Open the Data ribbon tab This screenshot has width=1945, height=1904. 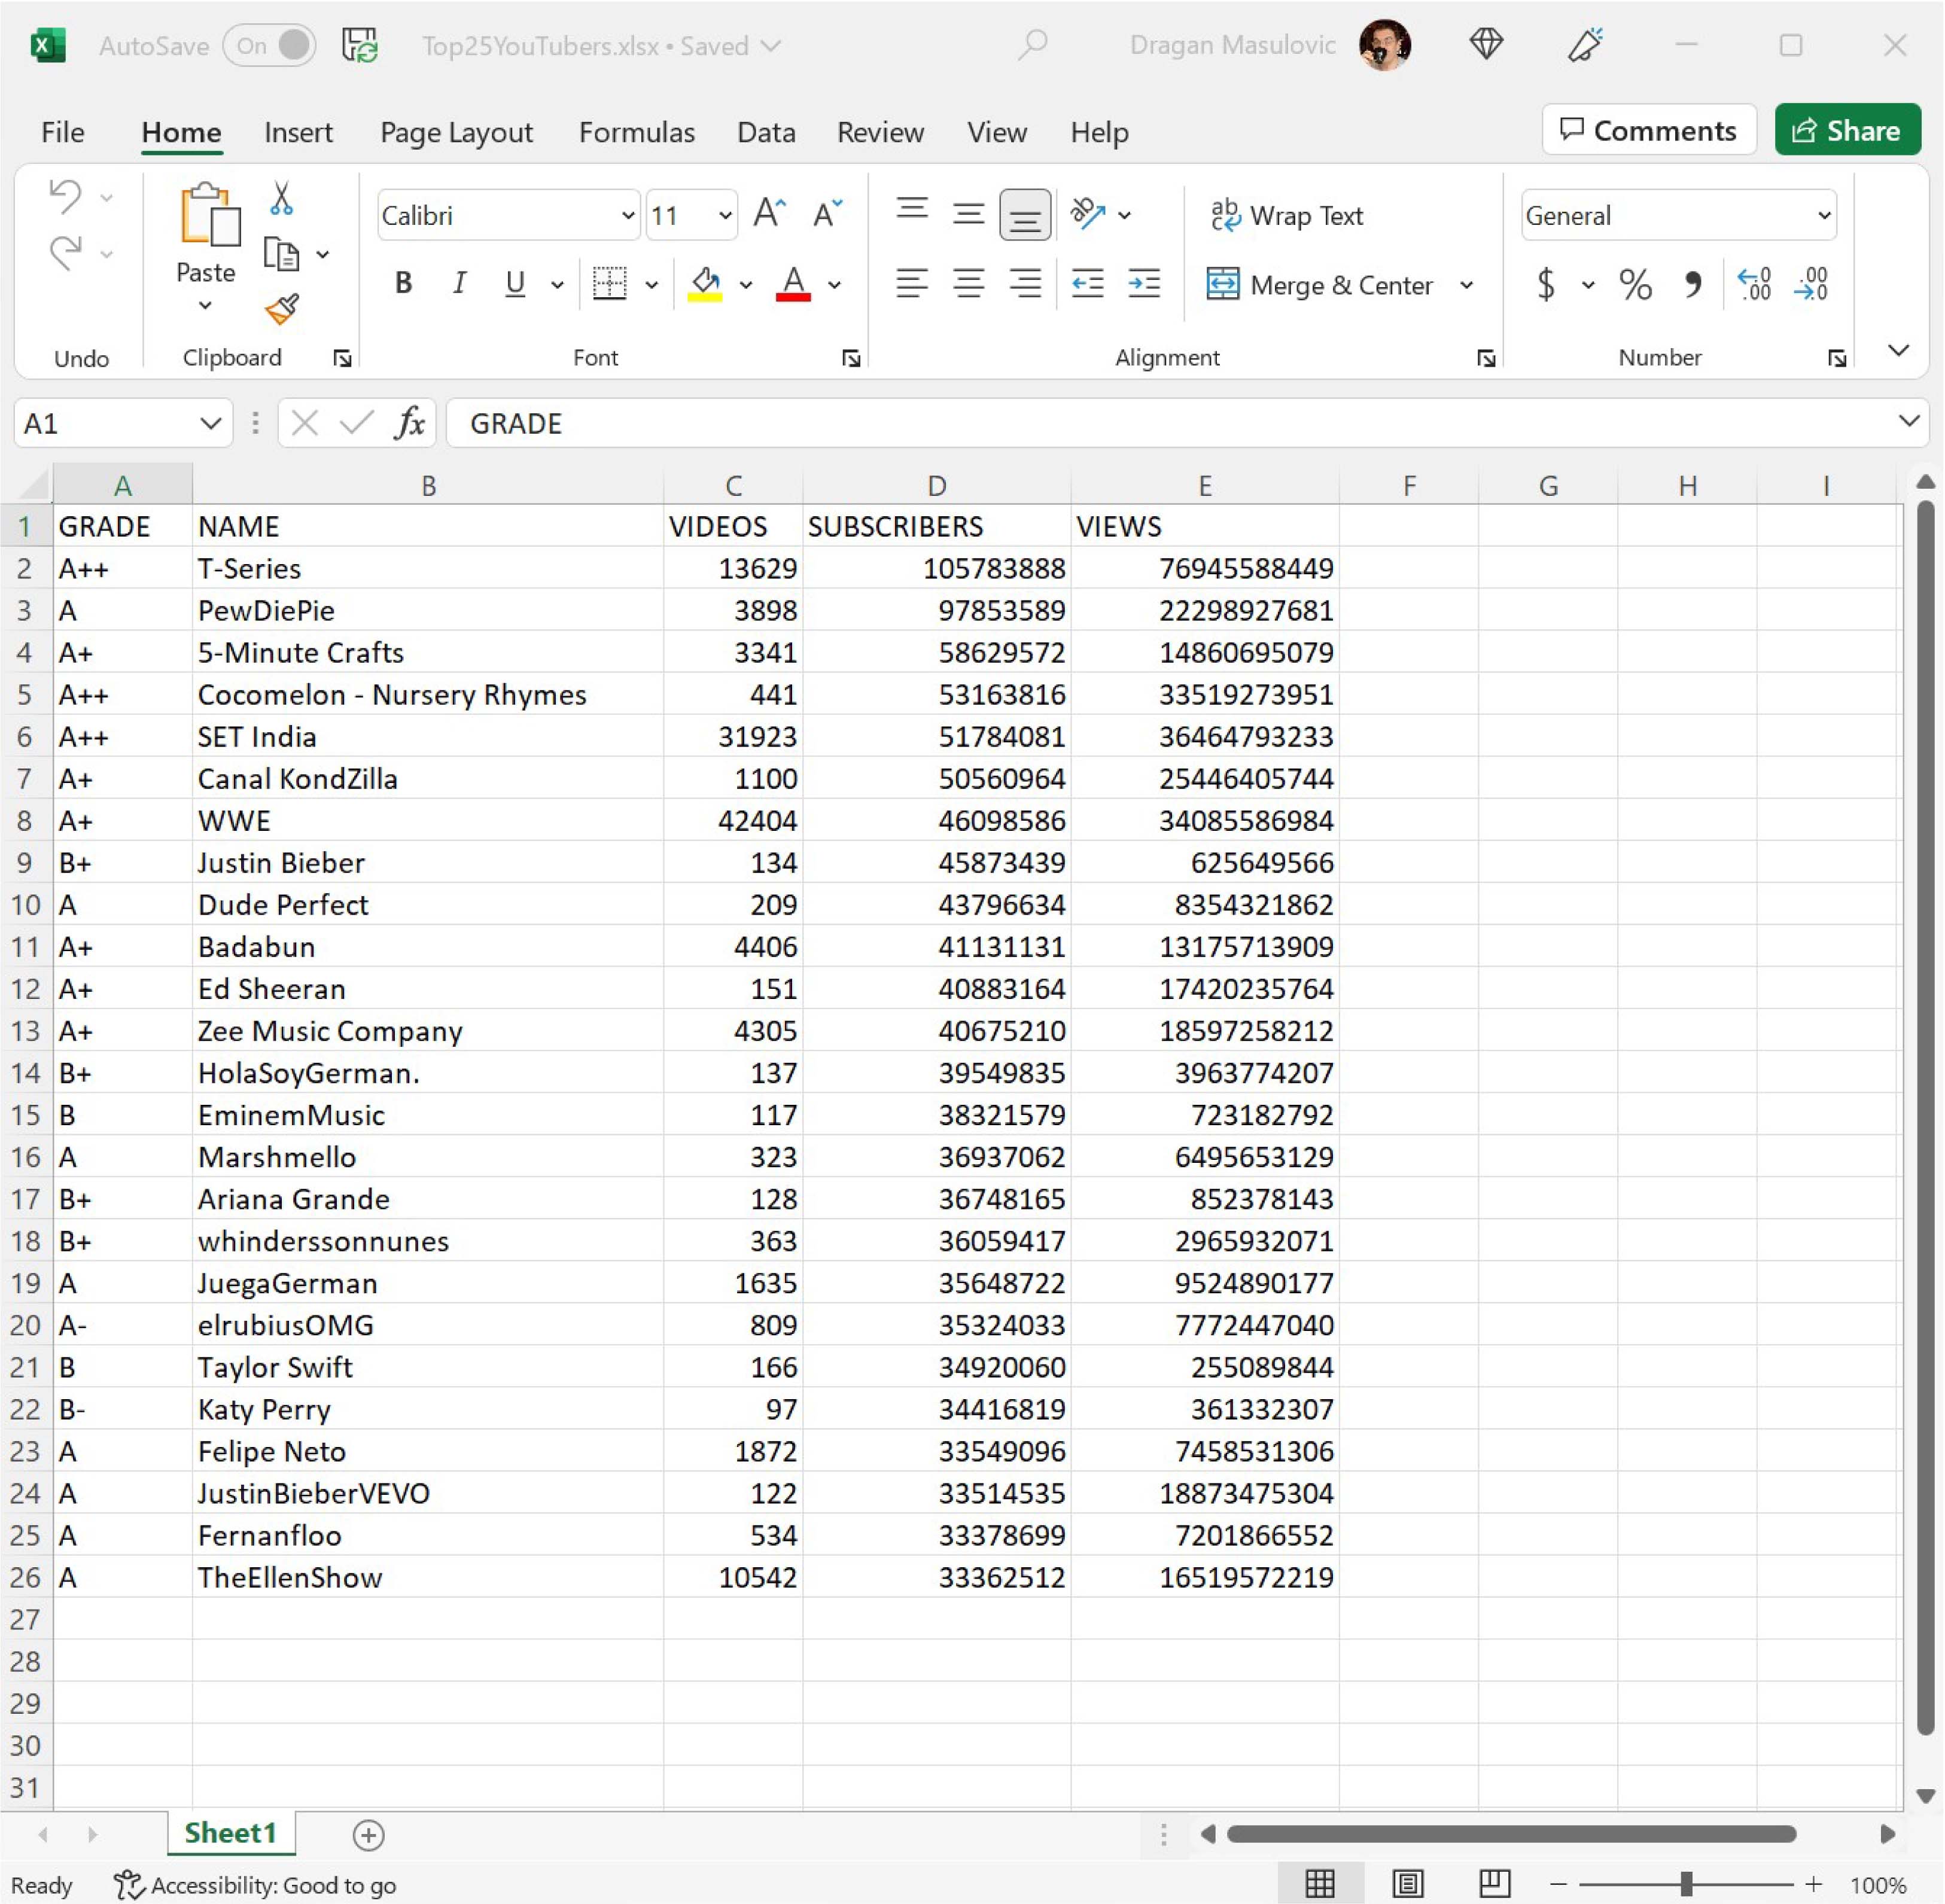pos(766,132)
